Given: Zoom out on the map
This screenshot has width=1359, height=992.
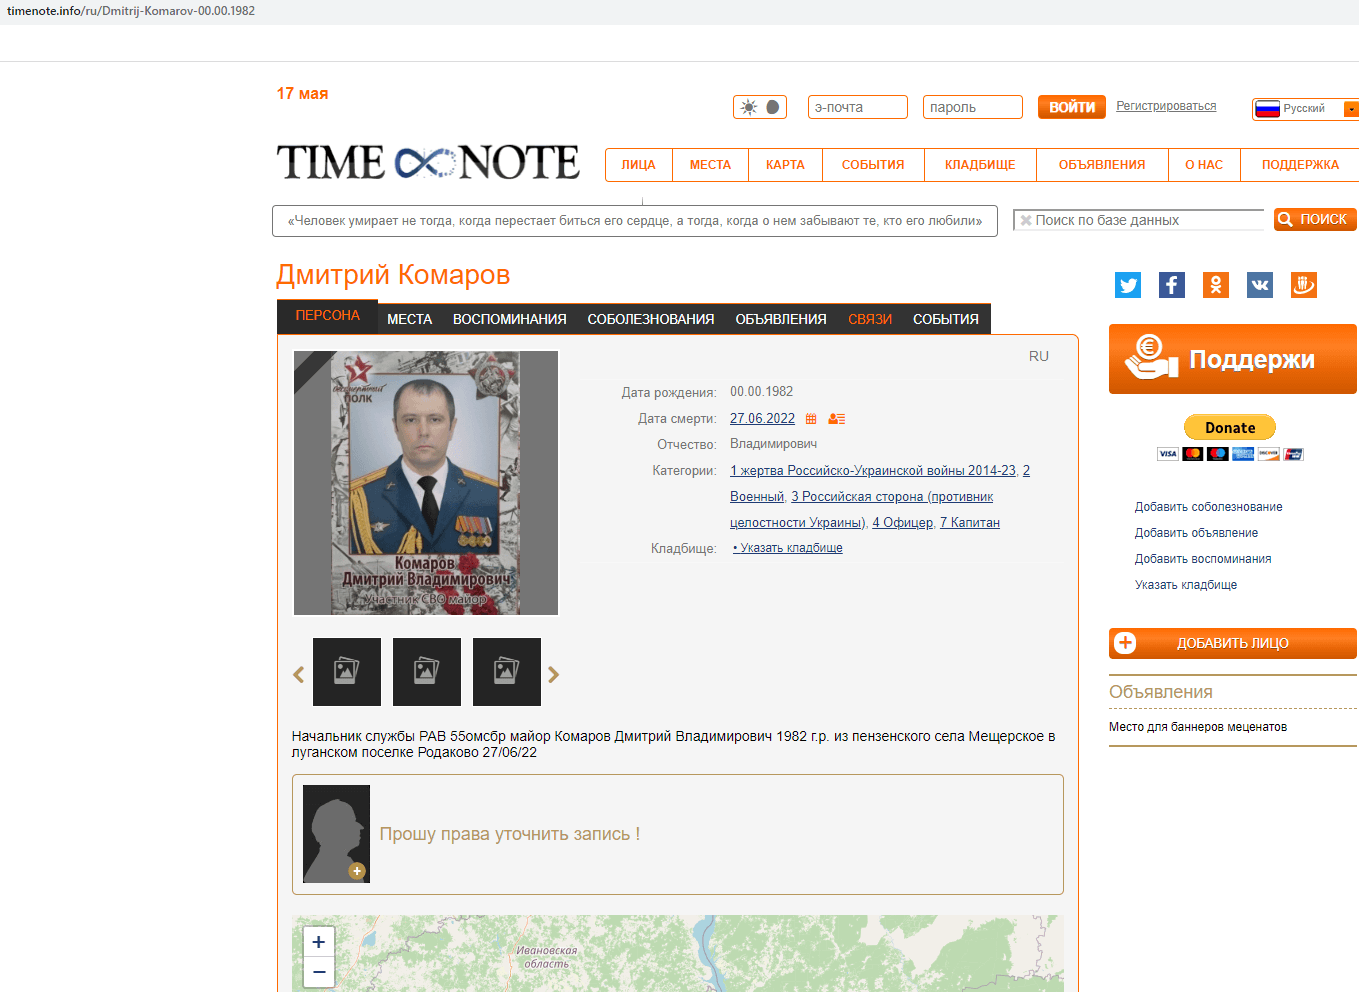Looking at the screenshot, I should click(319, 972).
